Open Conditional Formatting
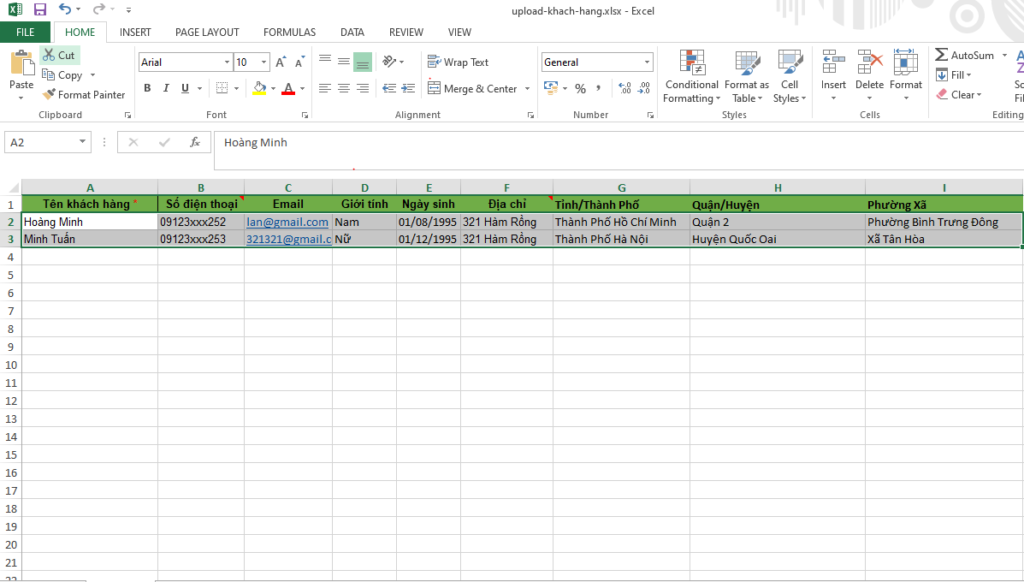 tap(692, 76)
